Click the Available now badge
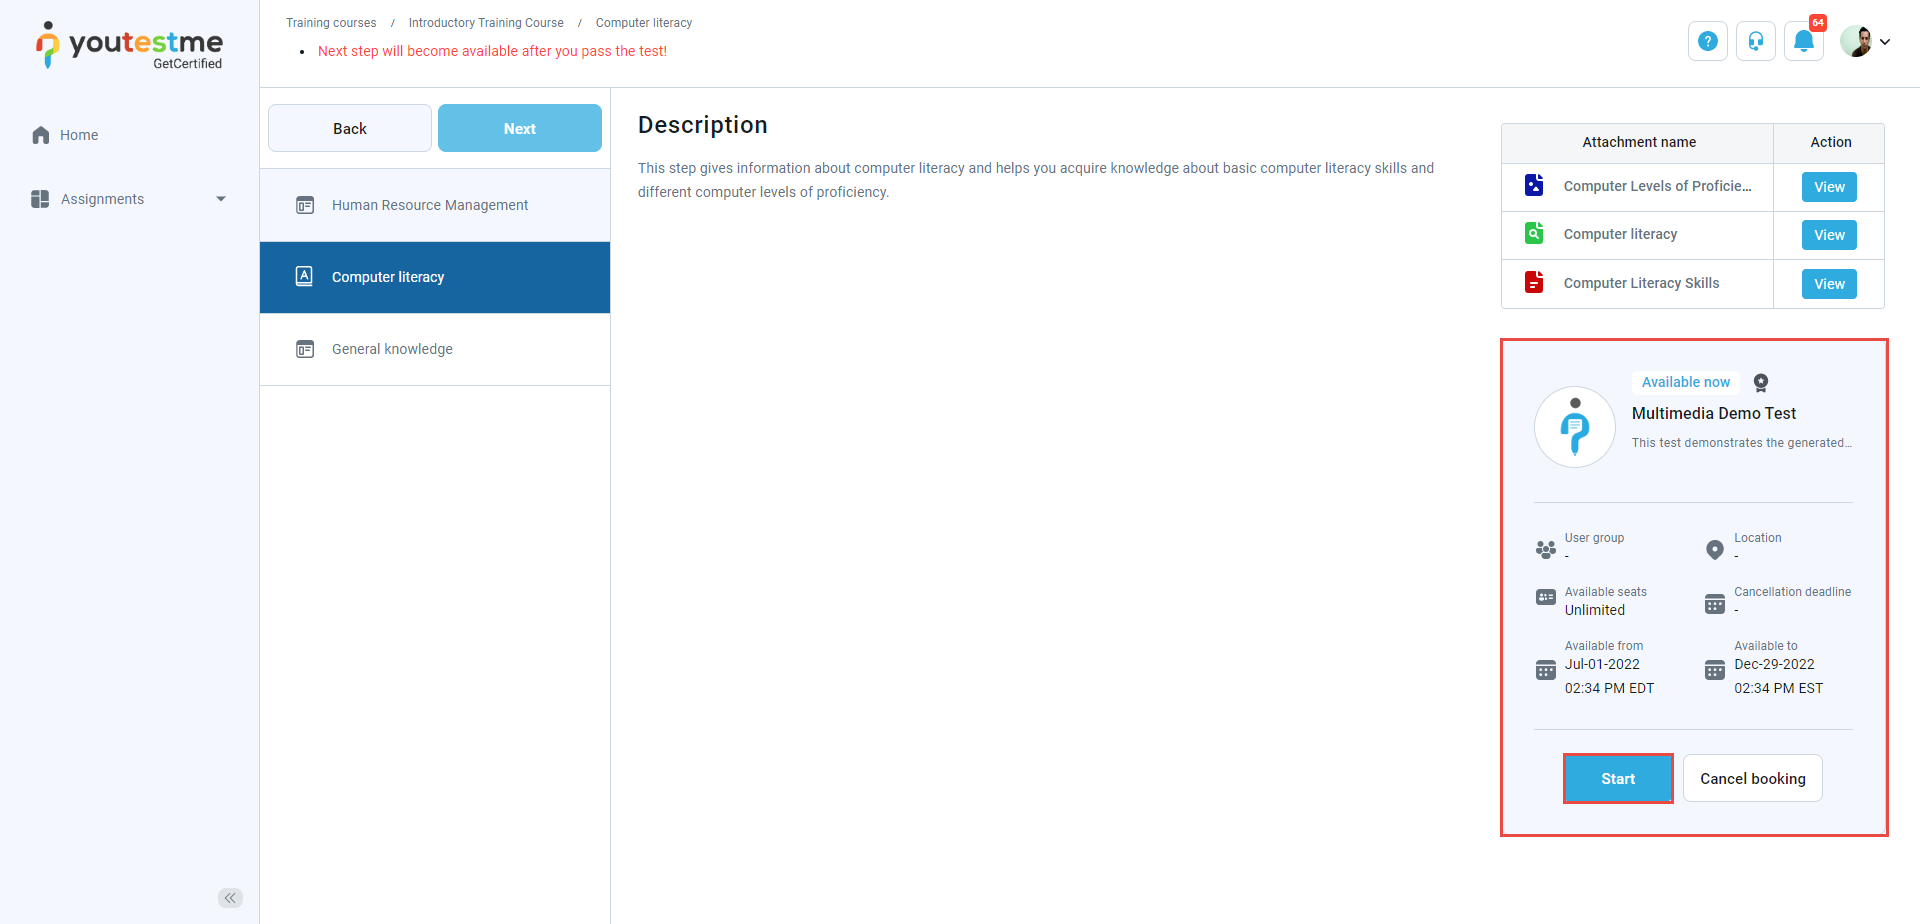Image resolution: width=1920 pixels, height=924 pixels. [x=1686, y=382]
